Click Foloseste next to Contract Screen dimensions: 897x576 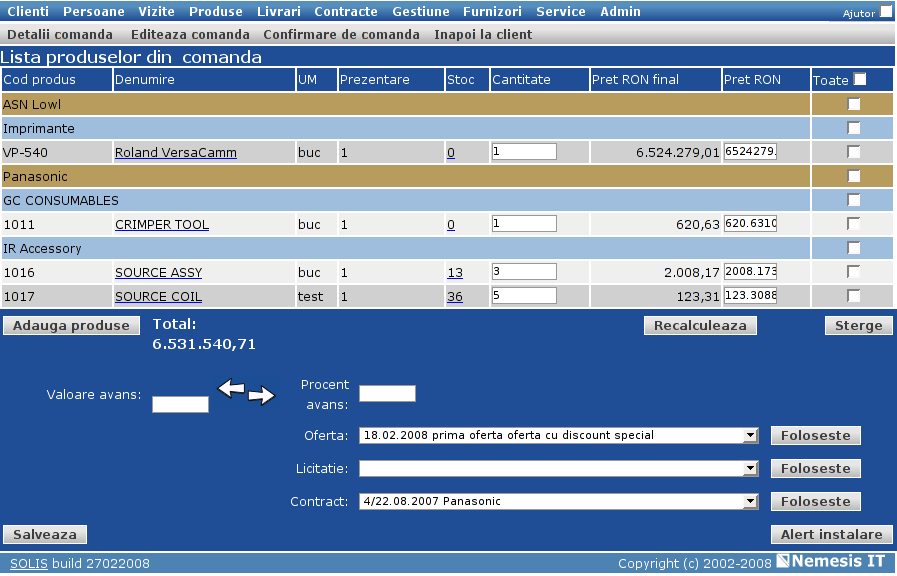coord(815,502)
